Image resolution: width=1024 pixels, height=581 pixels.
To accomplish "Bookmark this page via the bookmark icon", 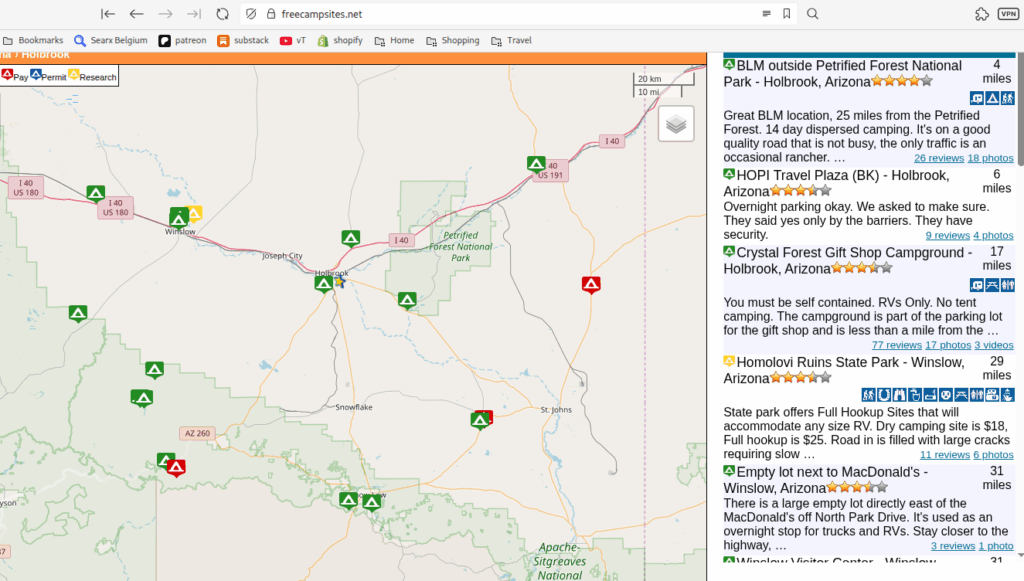I will (x=786, y=14).
